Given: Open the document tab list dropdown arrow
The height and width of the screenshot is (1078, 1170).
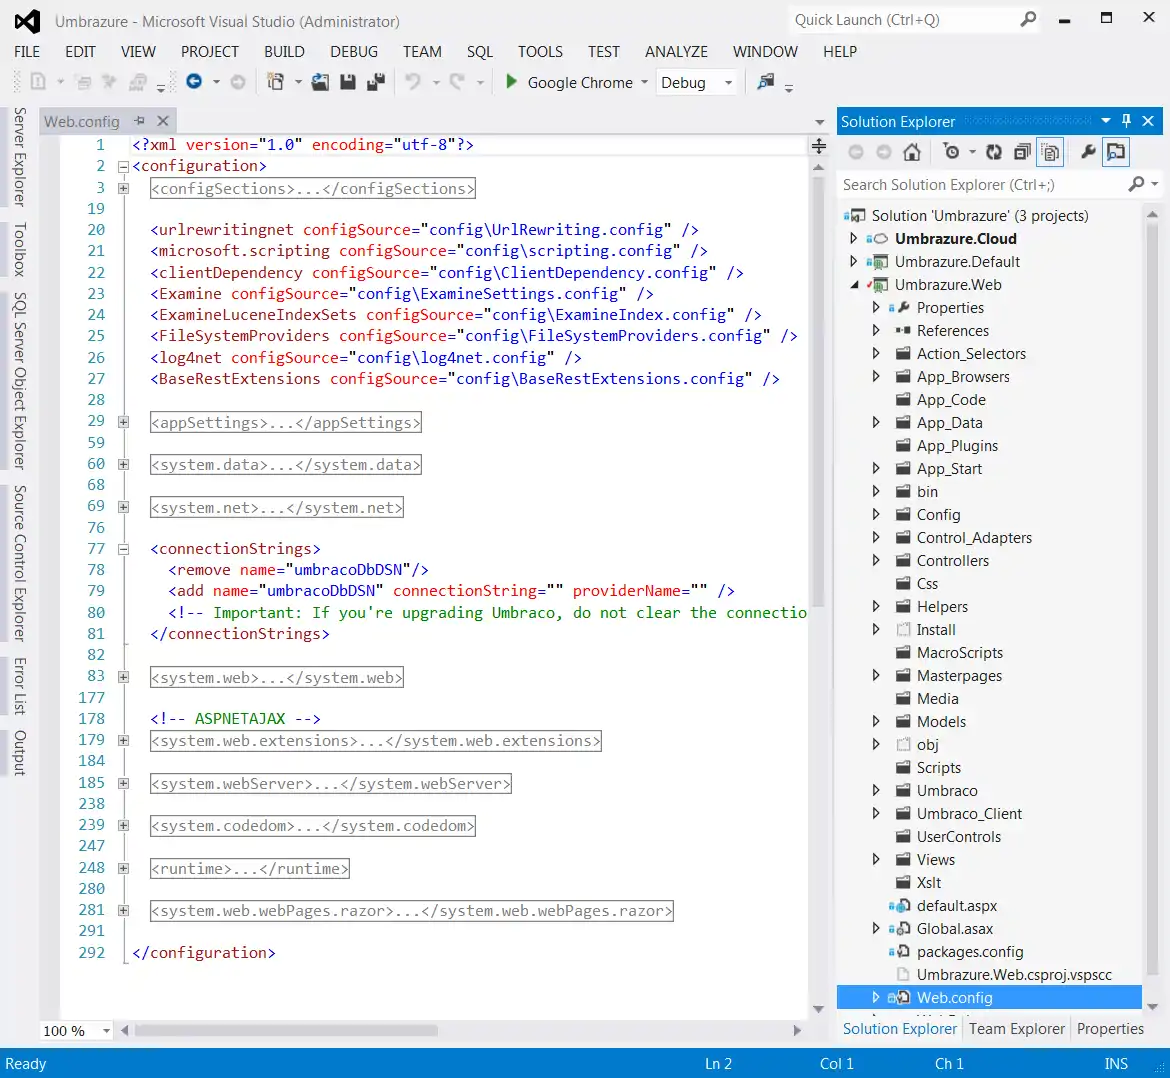Looking at the screenshot, I should (819, 122).
